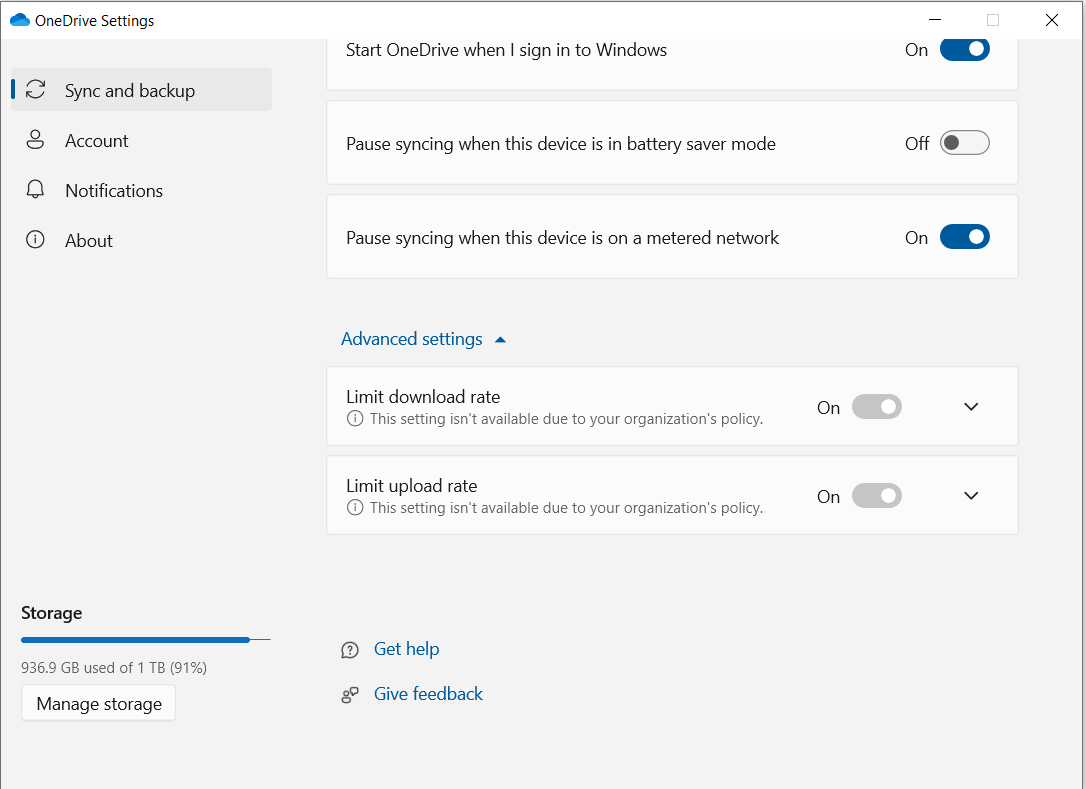Click the OneDrive cloud icon in title bar
Screen dimensions: 1086x789
pyautogui.click(x=19, y=20)
